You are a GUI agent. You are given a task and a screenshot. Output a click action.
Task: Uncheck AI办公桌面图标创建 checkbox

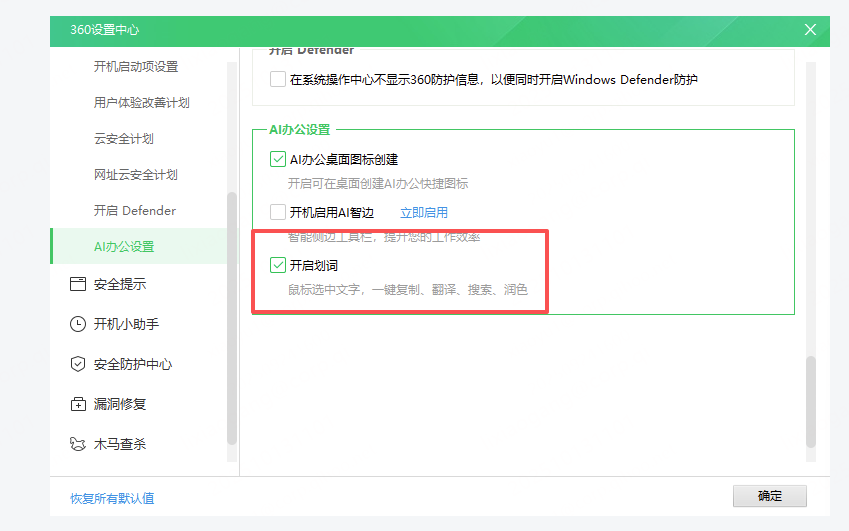(x=278, y=159)
